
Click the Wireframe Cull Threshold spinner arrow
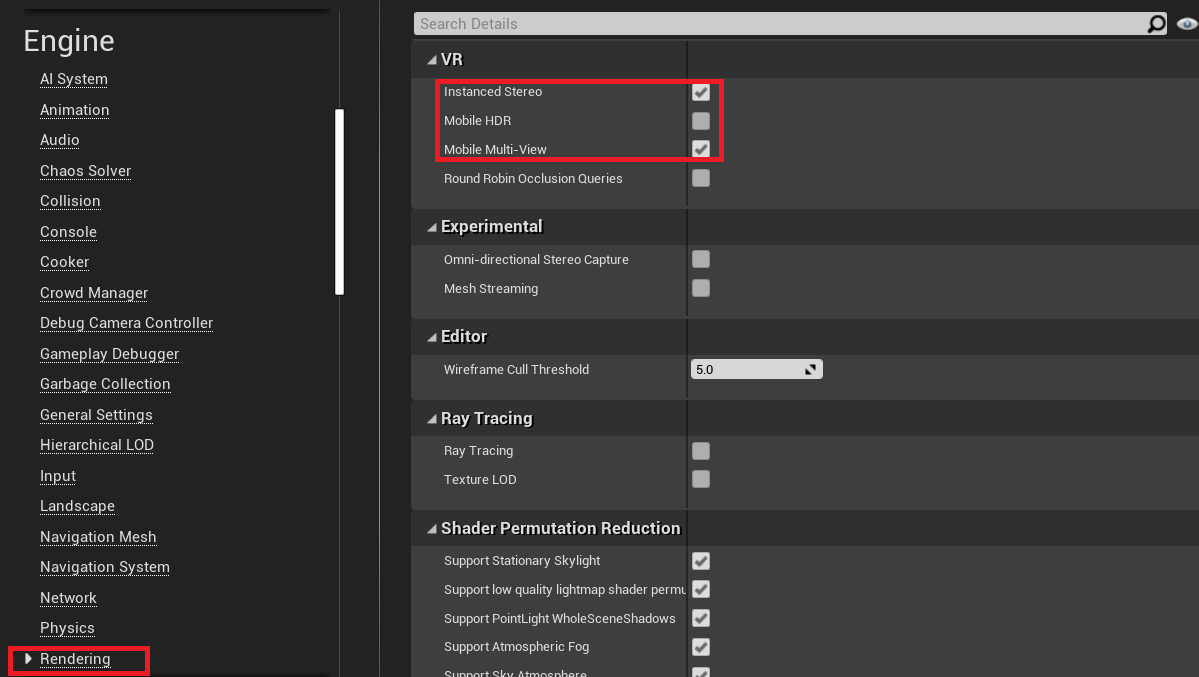click(x=810, y=369)
